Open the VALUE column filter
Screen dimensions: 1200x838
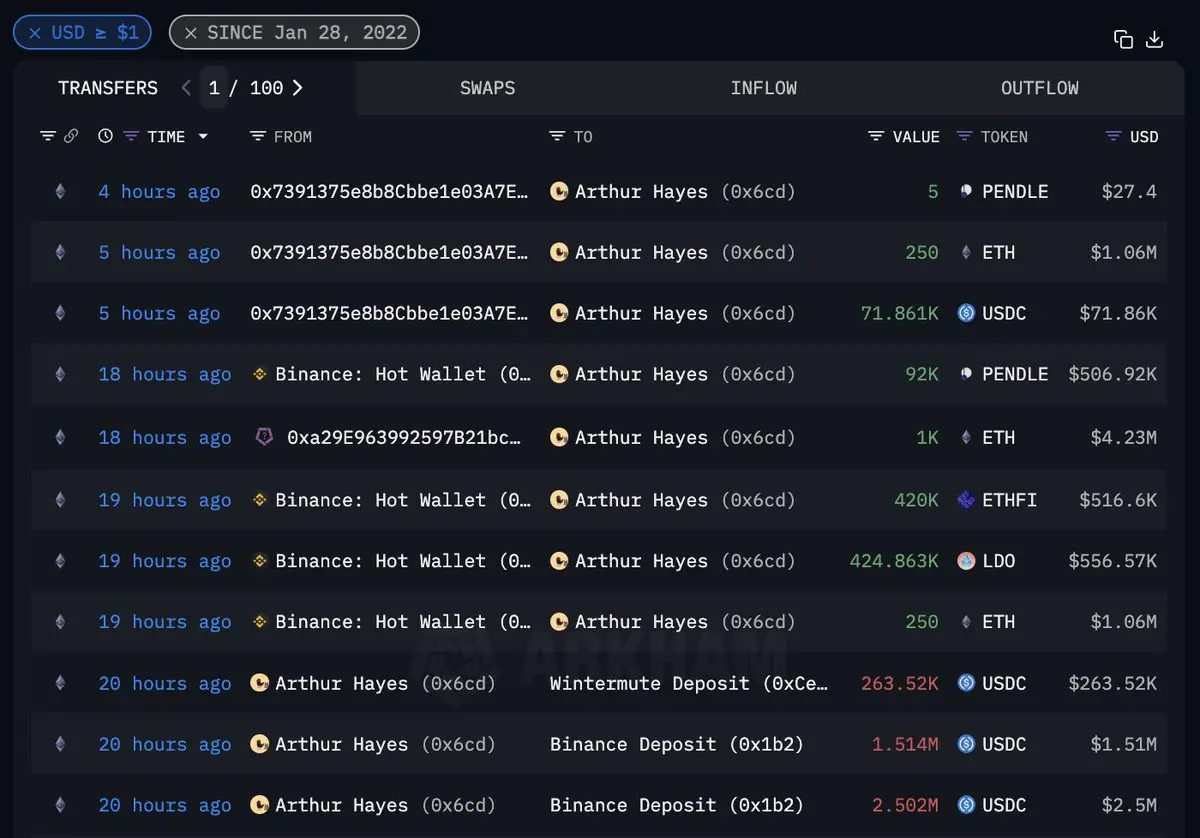pyautogui.click(x=877, y=136)
